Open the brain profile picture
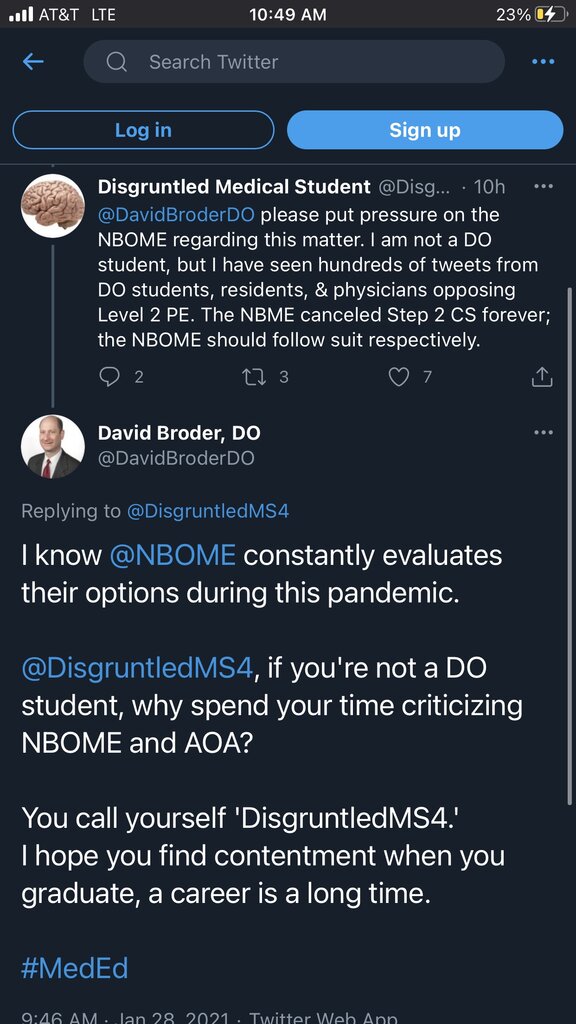 (x=53, y=206)
